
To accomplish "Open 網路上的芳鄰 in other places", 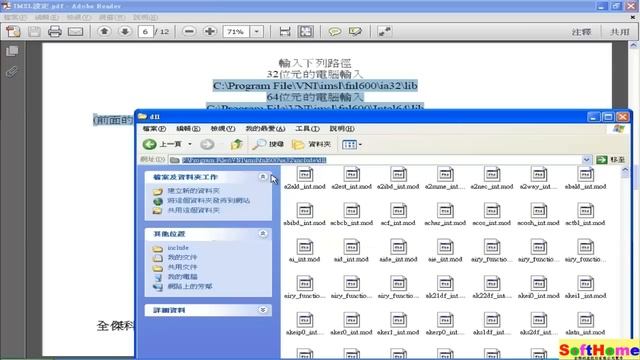I will point(190,287).
